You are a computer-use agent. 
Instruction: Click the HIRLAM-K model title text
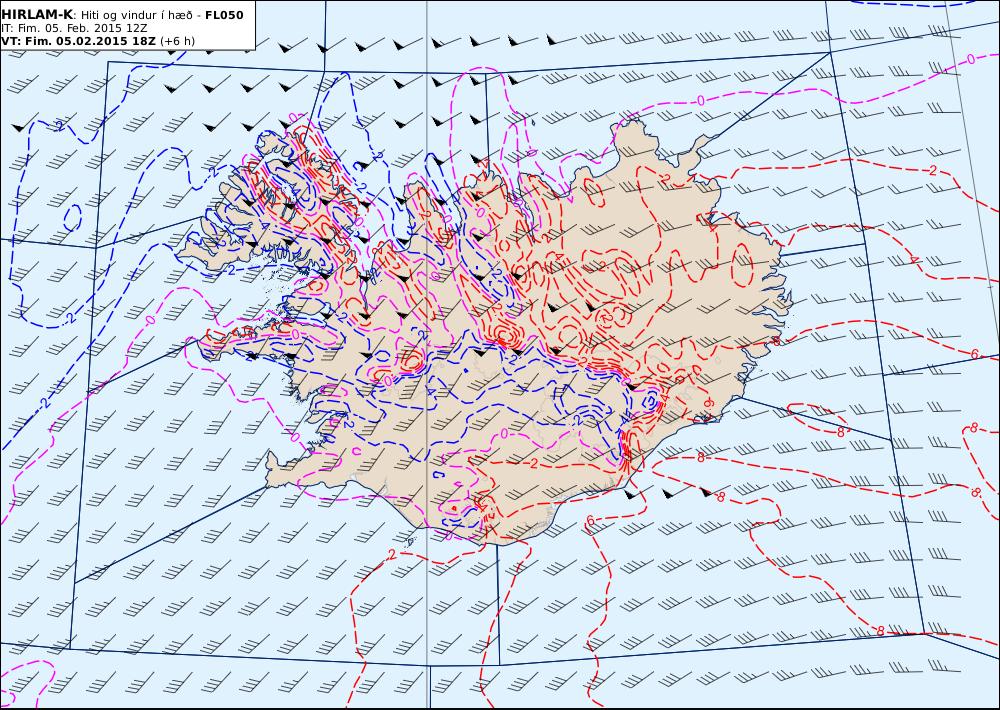37,15
